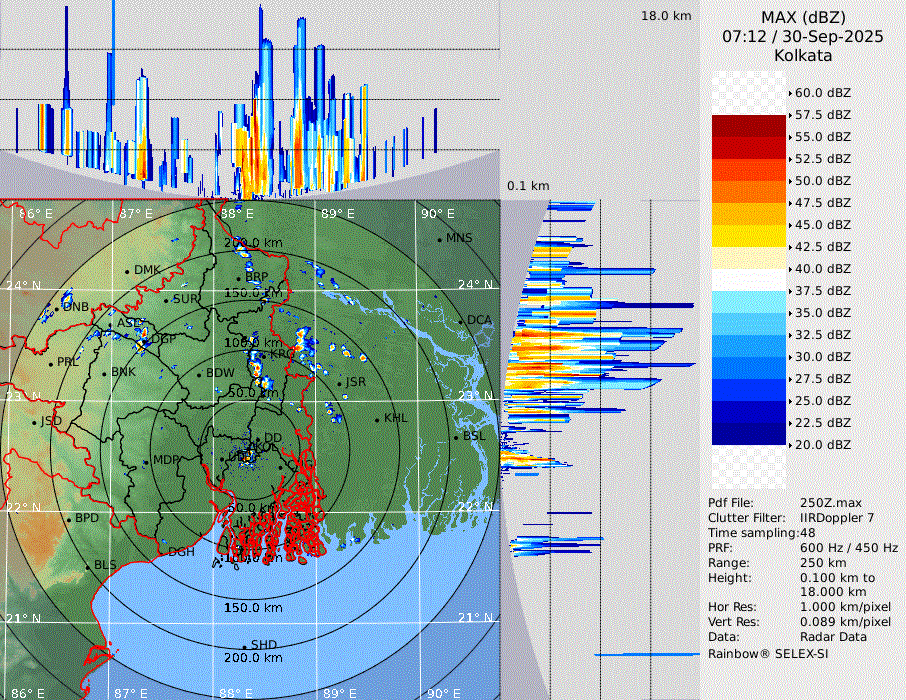Click the Rainbow SELEX-SI footer text

click(768, 654)
